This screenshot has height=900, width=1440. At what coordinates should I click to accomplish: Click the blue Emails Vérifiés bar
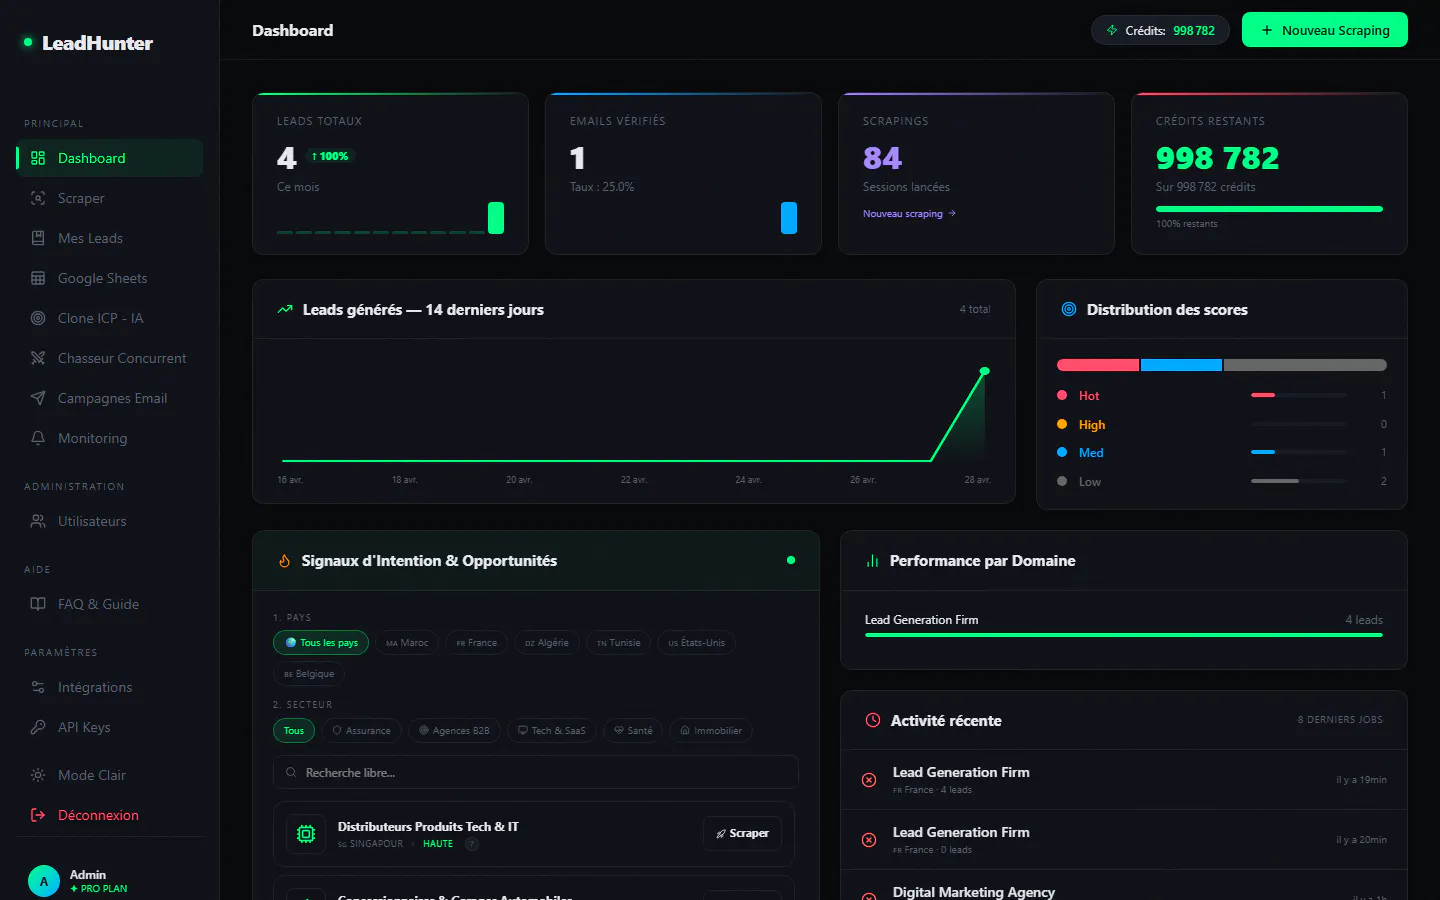(789, 218)
